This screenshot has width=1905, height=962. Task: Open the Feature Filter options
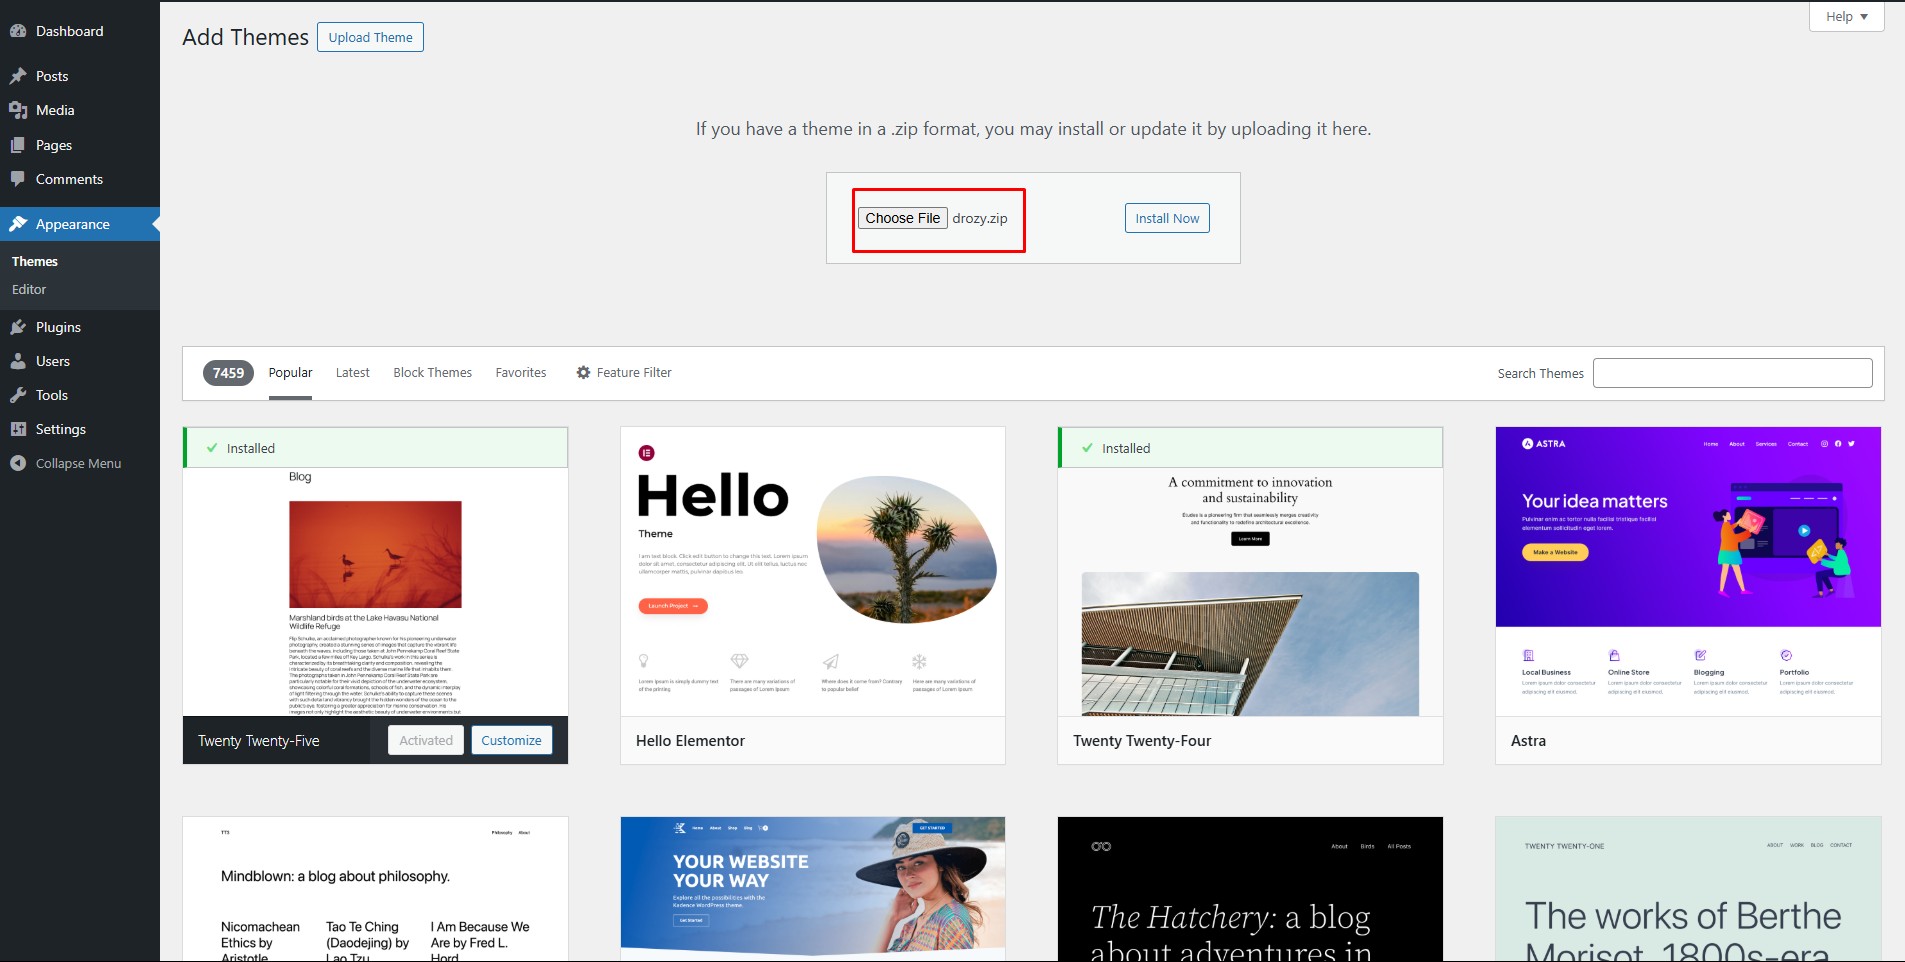pos(624,372)
